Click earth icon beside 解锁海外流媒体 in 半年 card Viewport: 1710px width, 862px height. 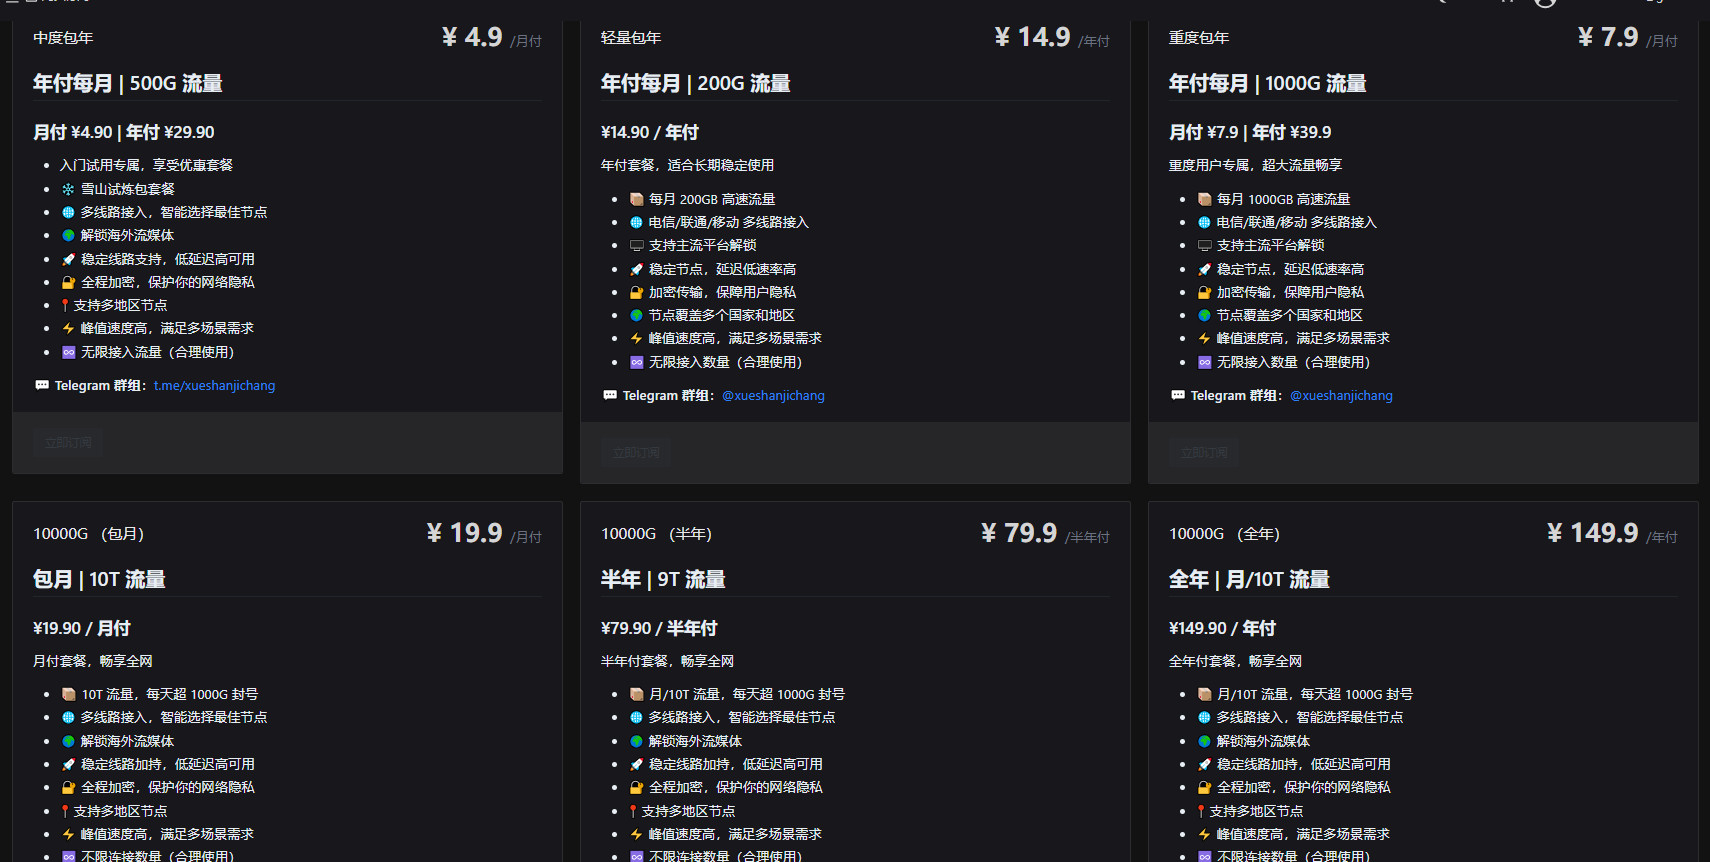(x=636, y=741)
